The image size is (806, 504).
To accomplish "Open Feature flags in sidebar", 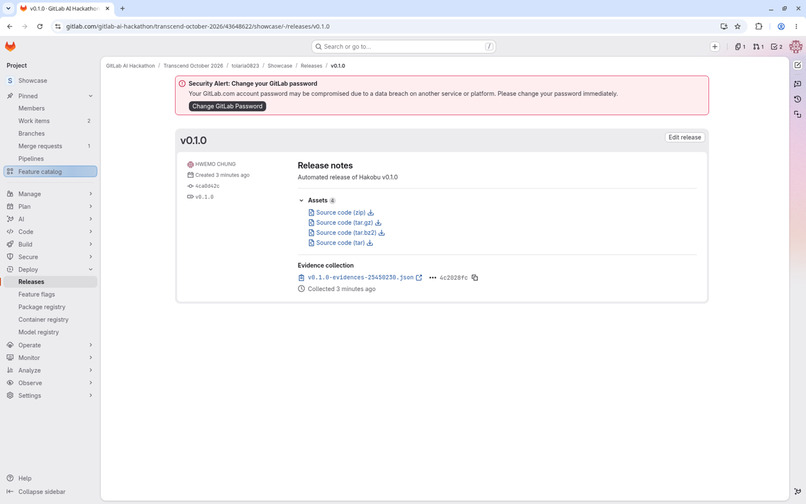I will pos(50,294).
